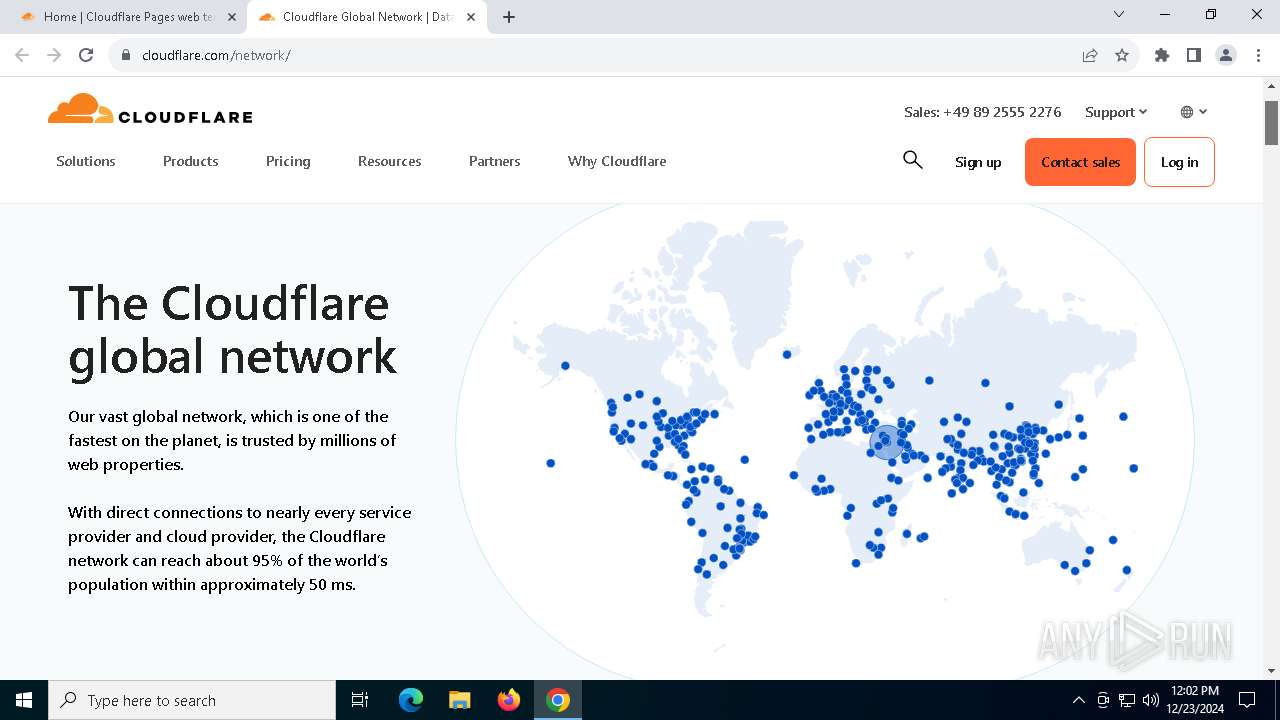Image resolution: width=1280 pixels, height=720 pixels.
Task: Bookmark this page with the star
Action: pyautogui.click(x=1122, y=55)
